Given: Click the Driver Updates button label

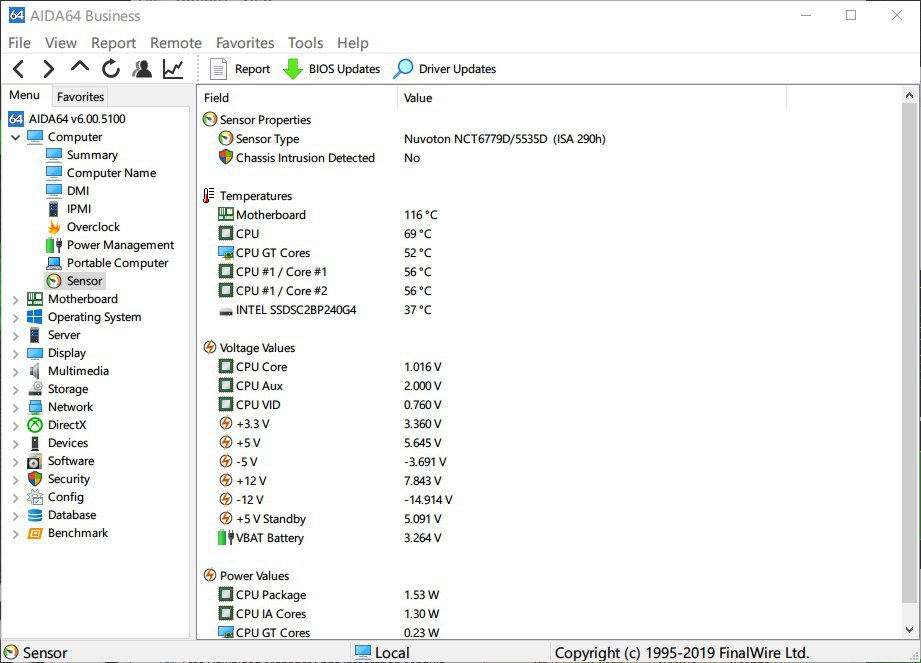Looking at the screenshot, I should pos(457,69).
